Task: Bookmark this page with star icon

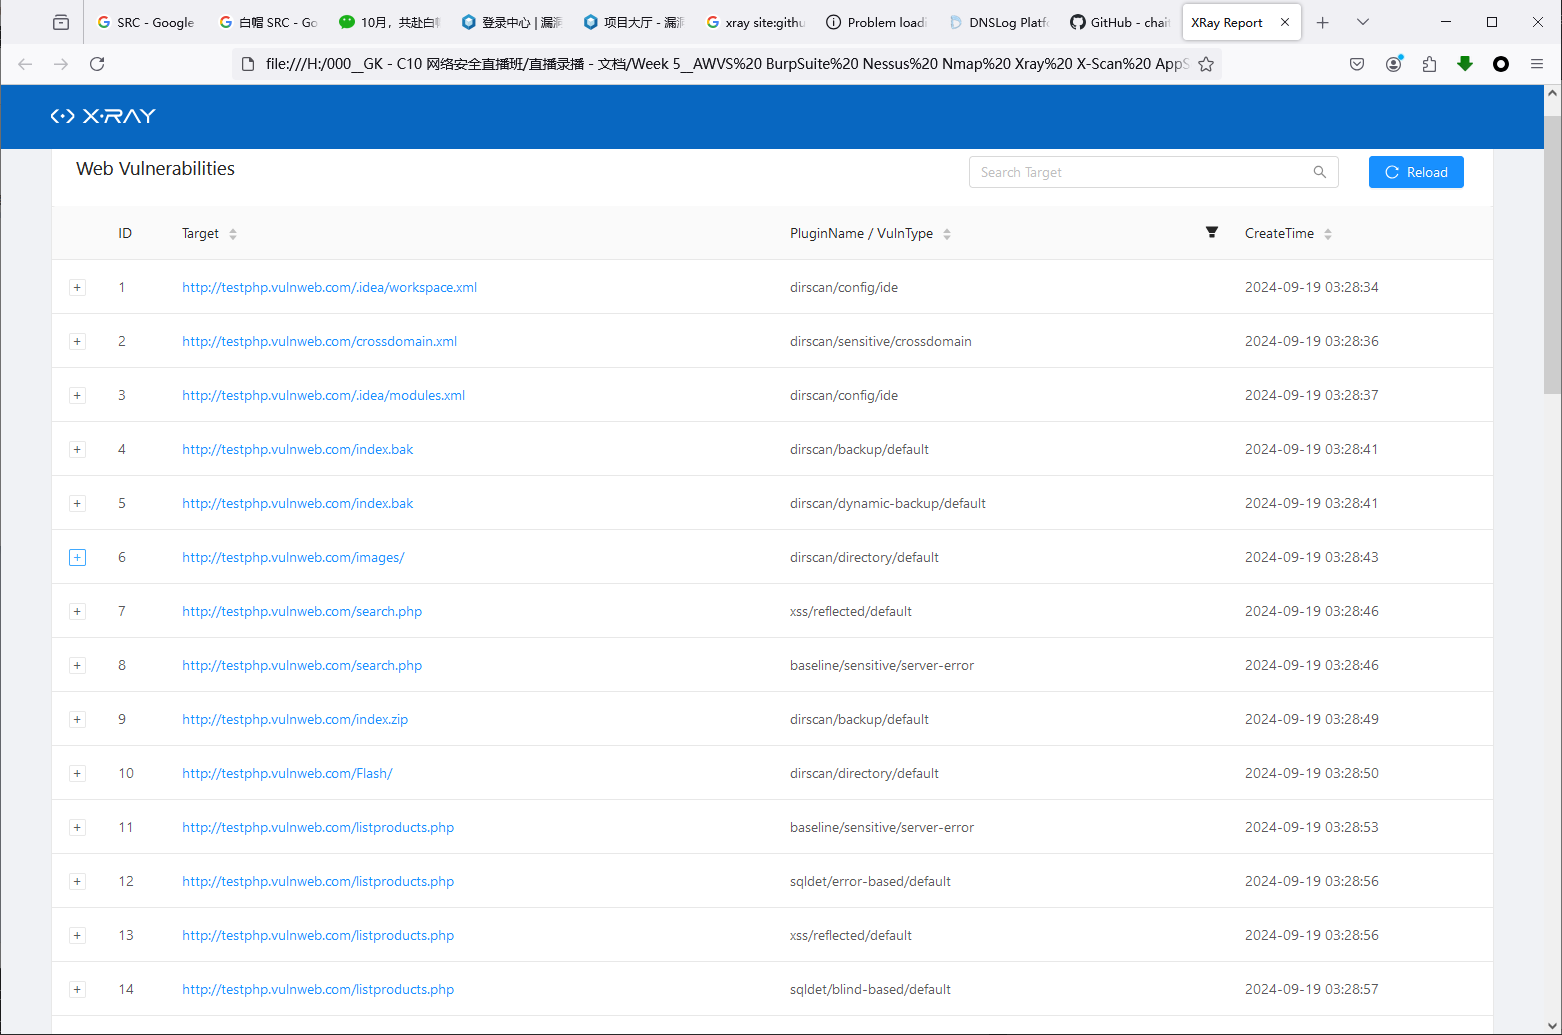Action: [x=1206, y=64]
